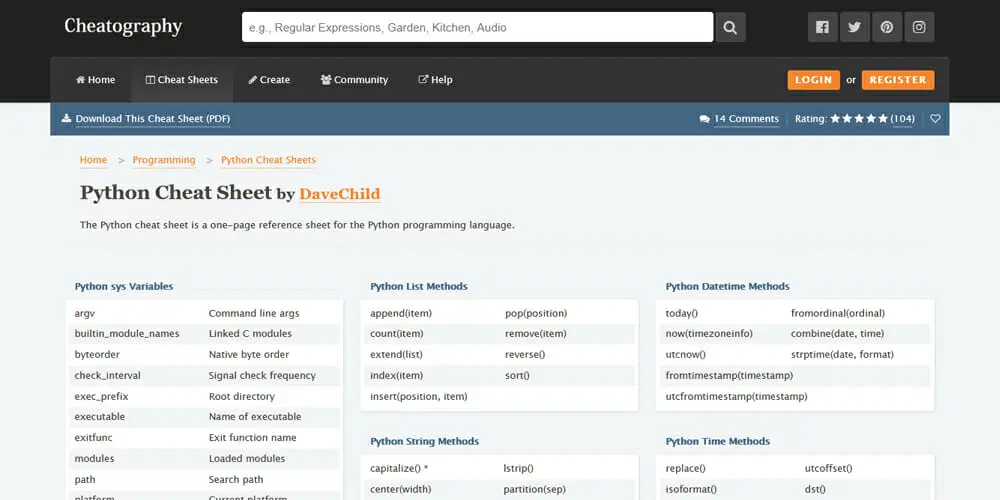The height and width of the screenshot is (500, 1000).
Task: Click the exec_prefix cell
Action: 101,397
